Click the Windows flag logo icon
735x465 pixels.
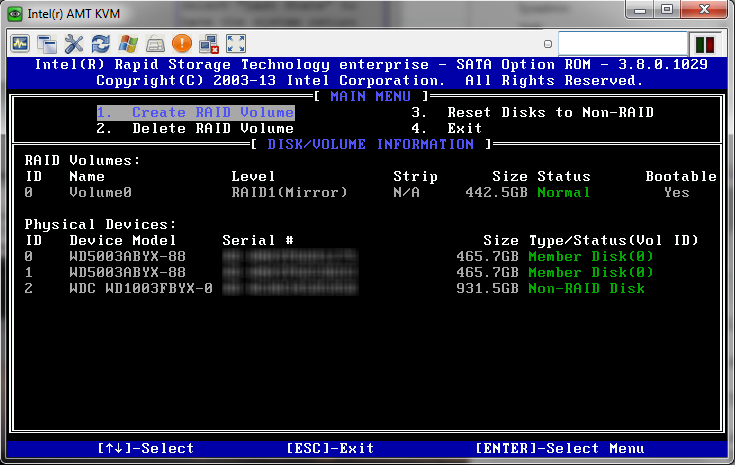tap(128, 44)
